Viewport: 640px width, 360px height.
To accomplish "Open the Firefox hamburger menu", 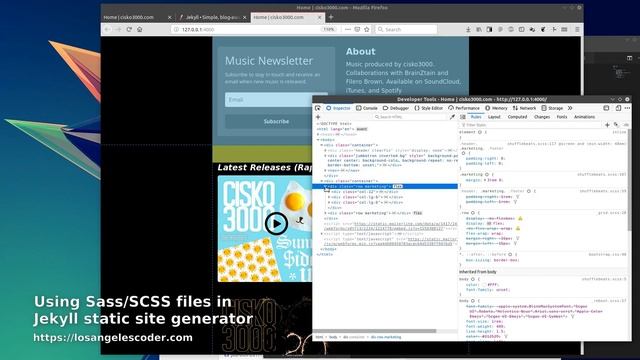I will [577, 29].
